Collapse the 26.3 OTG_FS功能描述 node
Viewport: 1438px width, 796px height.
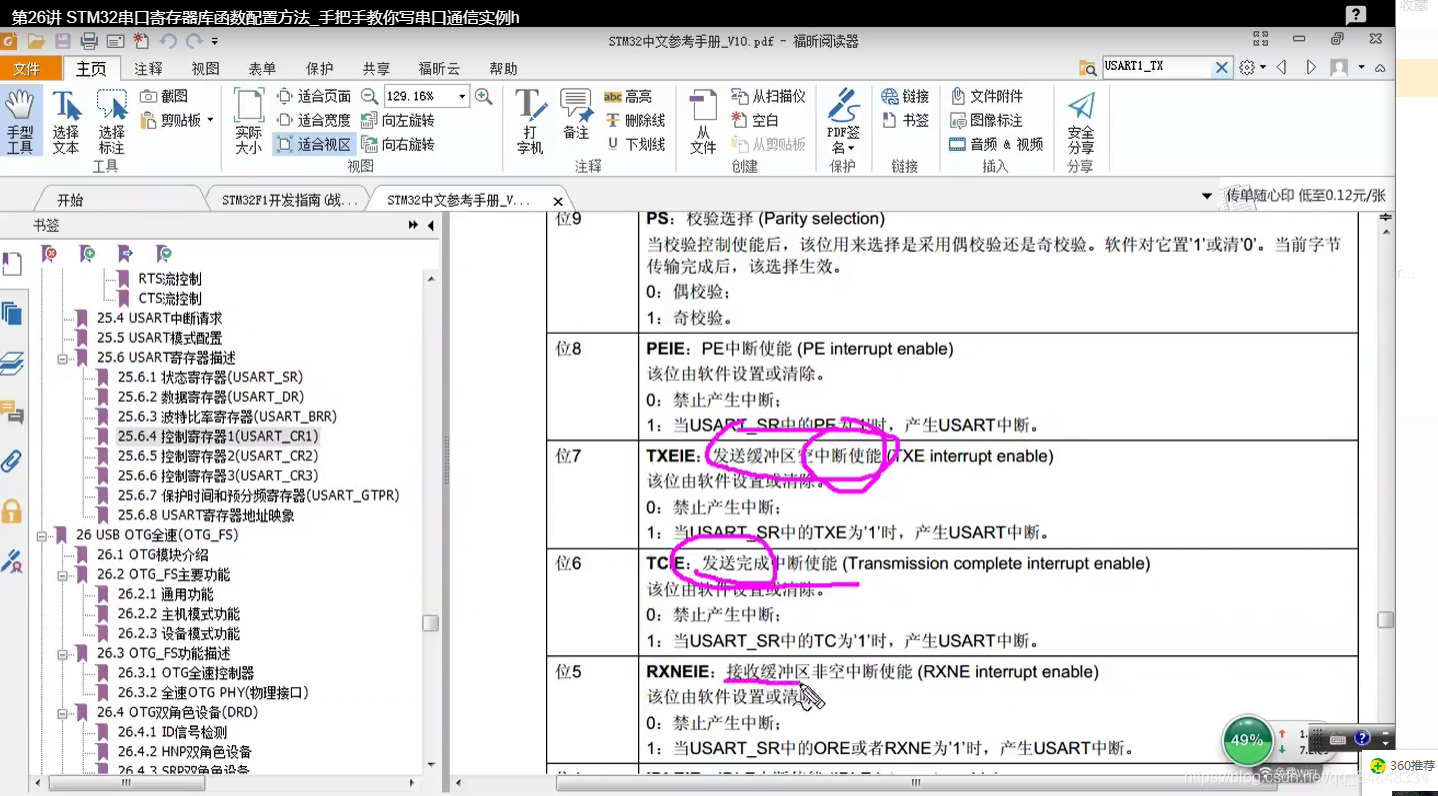point(62,654)
